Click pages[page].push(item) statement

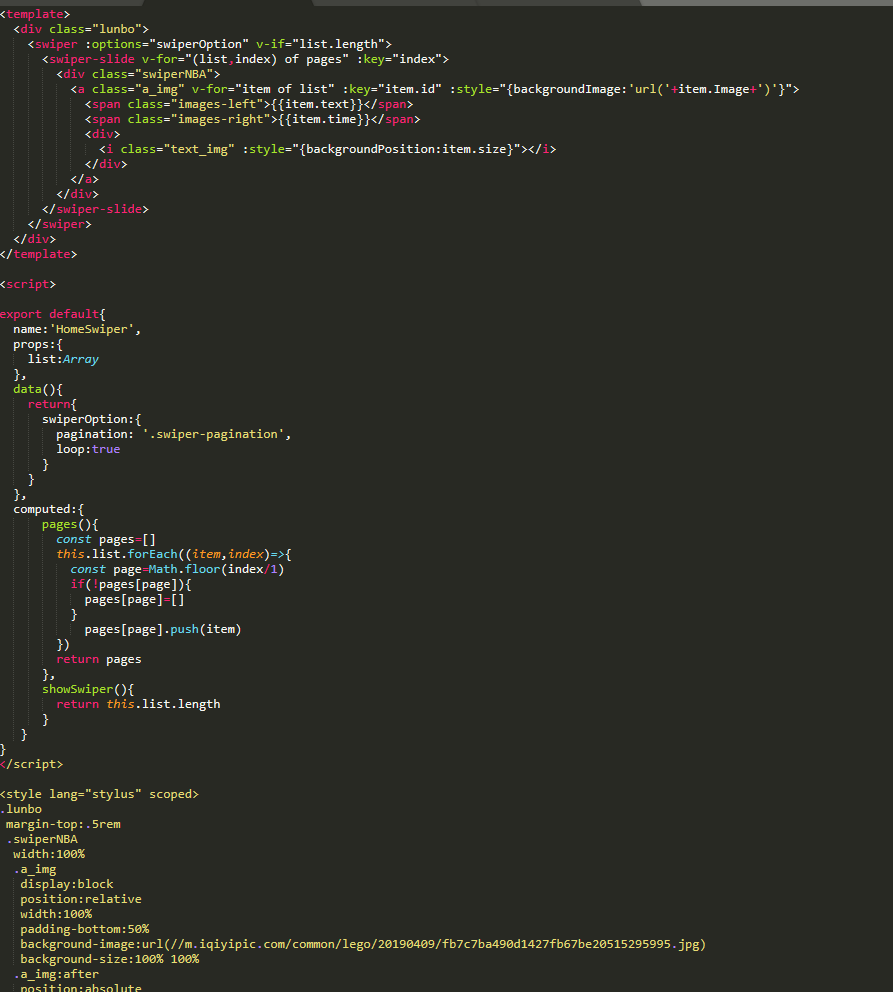(x=163, y=629)
